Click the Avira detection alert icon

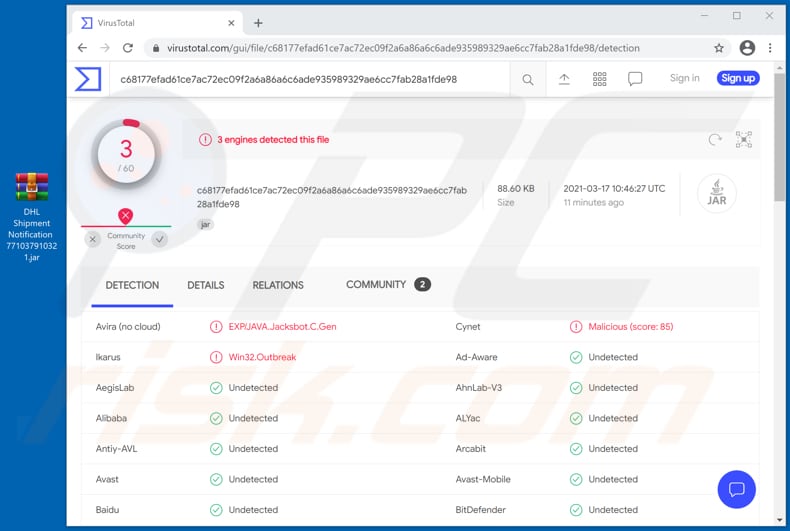click(216, 327)
